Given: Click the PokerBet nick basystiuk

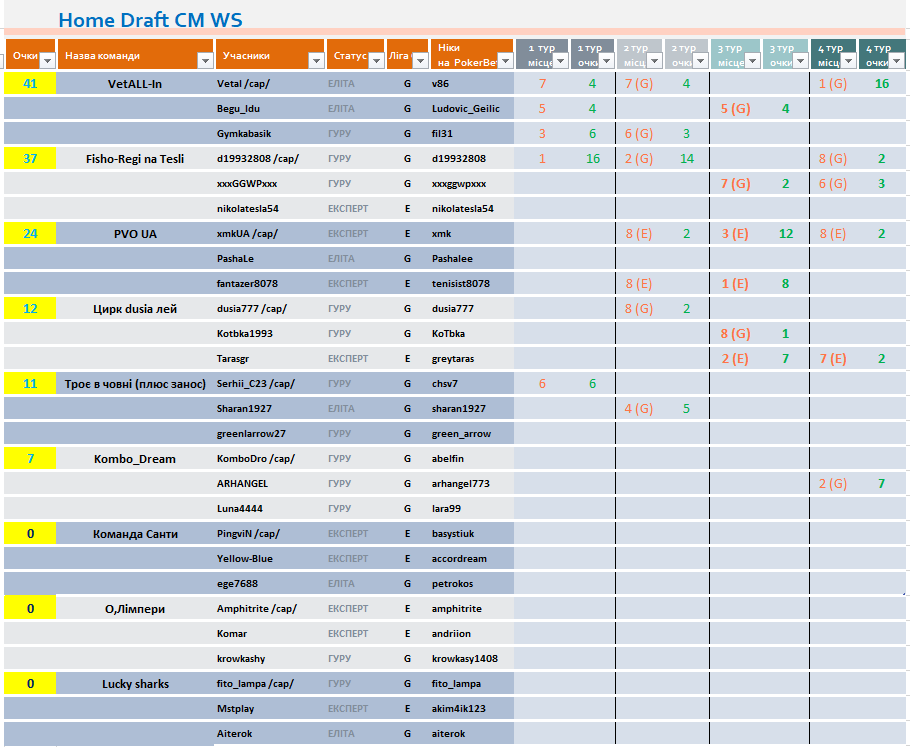Looking at the screenshot, I should [x=453, y=533].
